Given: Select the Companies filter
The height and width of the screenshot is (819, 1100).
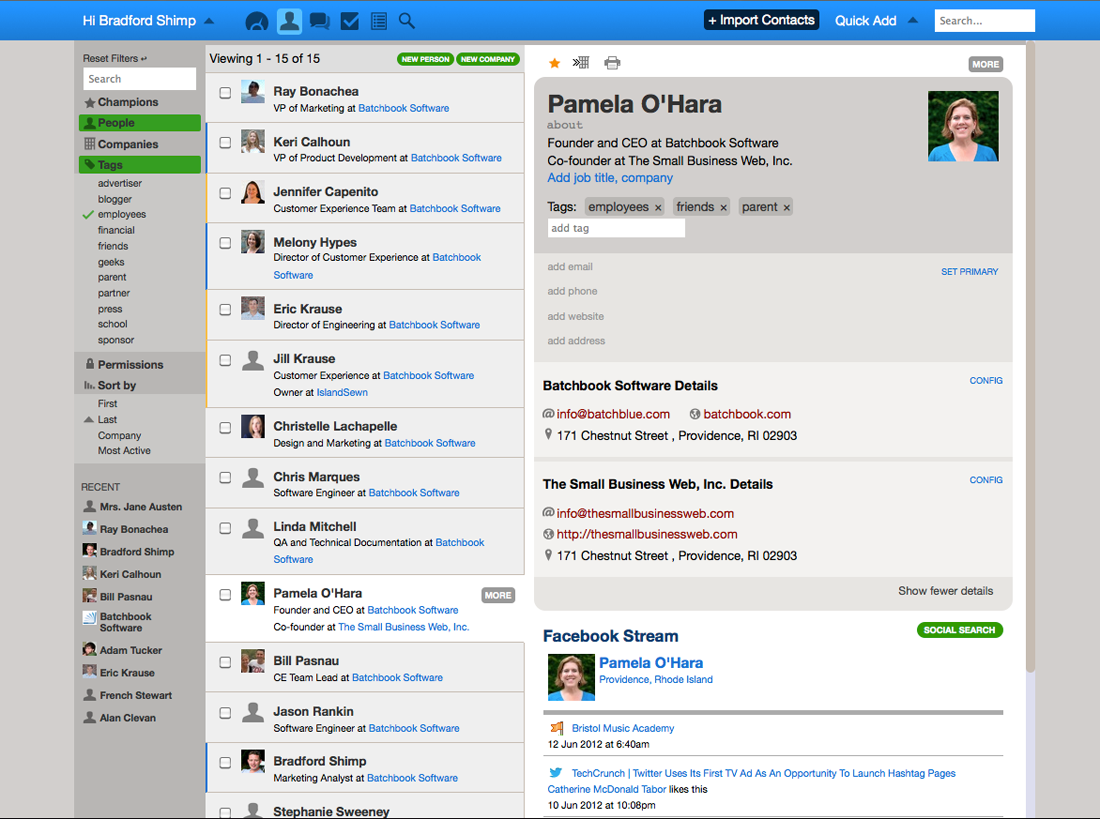Looking at the screenshot, I should pos(128,145).
